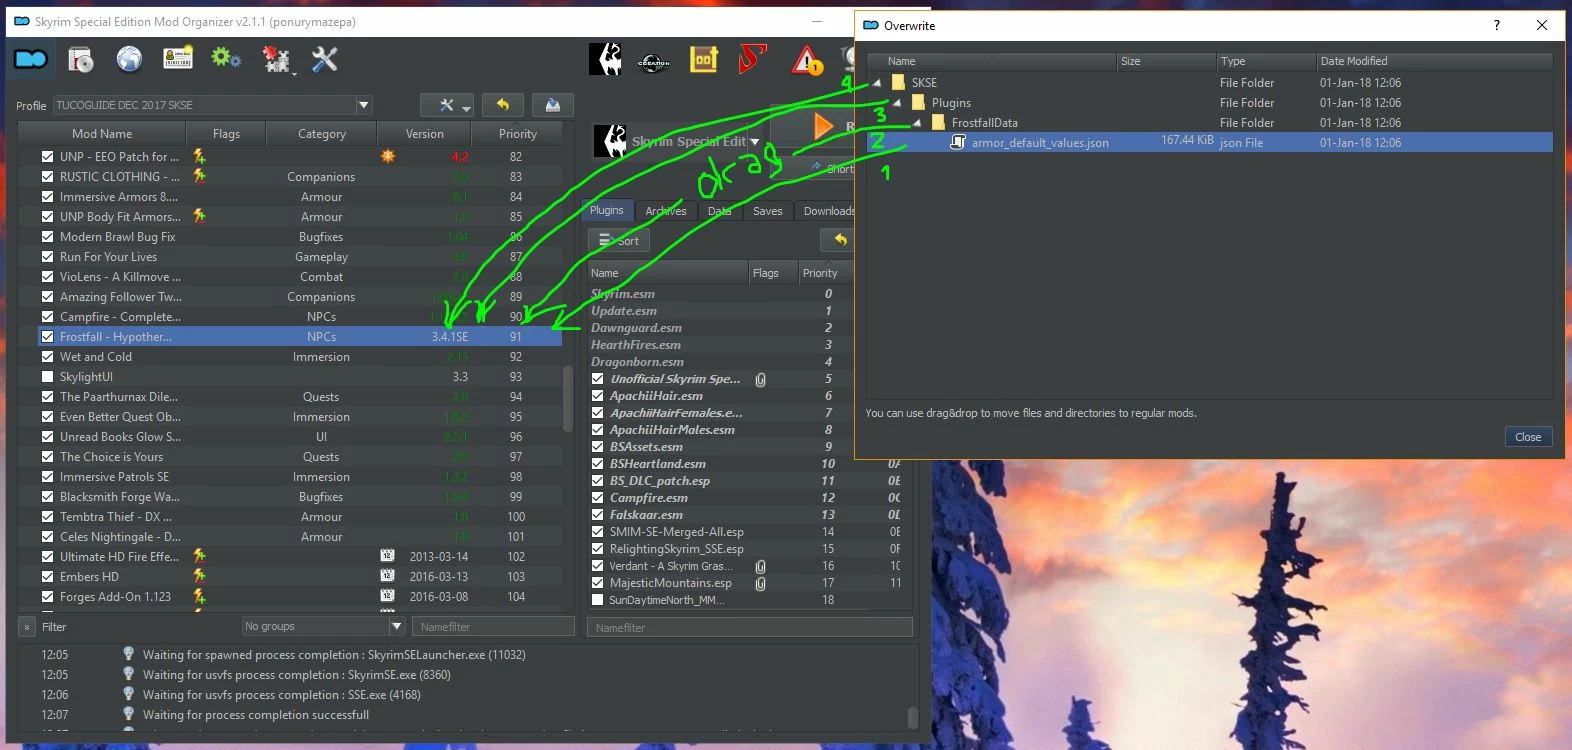Screen dimensions: 1572x750
Task: Click the flag icon on RUSTIC CLOTHING row
Action: [x=199, y=176]
